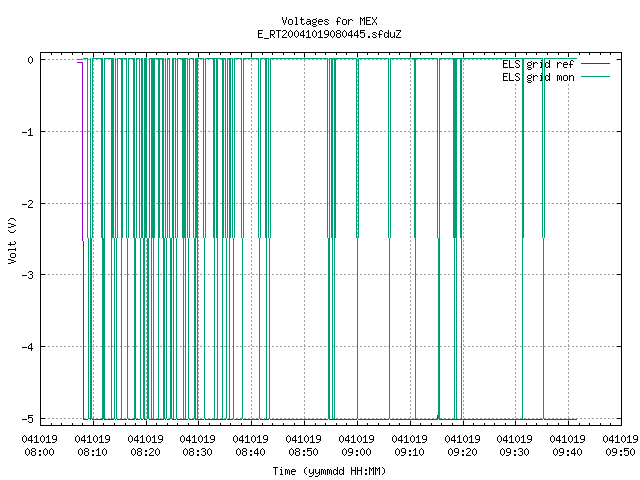Screen dimensions: 640x480
Task: Click the green legend line sample
Action: [595, 77]
